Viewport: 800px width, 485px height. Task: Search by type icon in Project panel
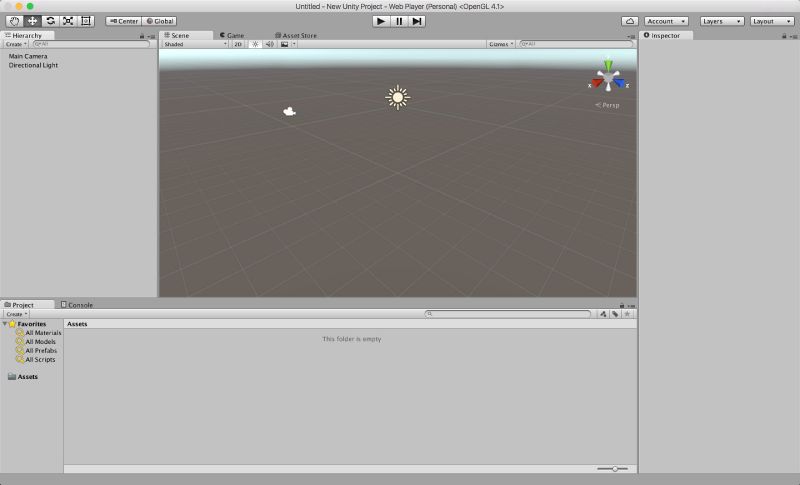click(x=603, y=314)
